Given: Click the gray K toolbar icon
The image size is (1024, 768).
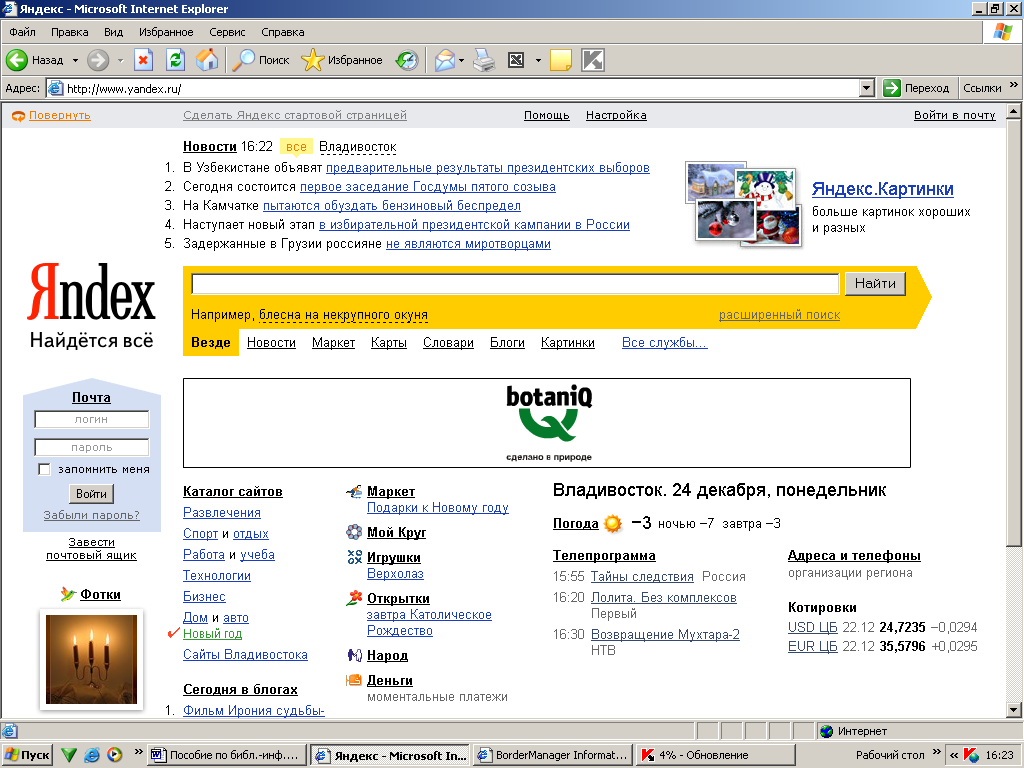Looking at the screenshot, I should (x=593, y=60).
